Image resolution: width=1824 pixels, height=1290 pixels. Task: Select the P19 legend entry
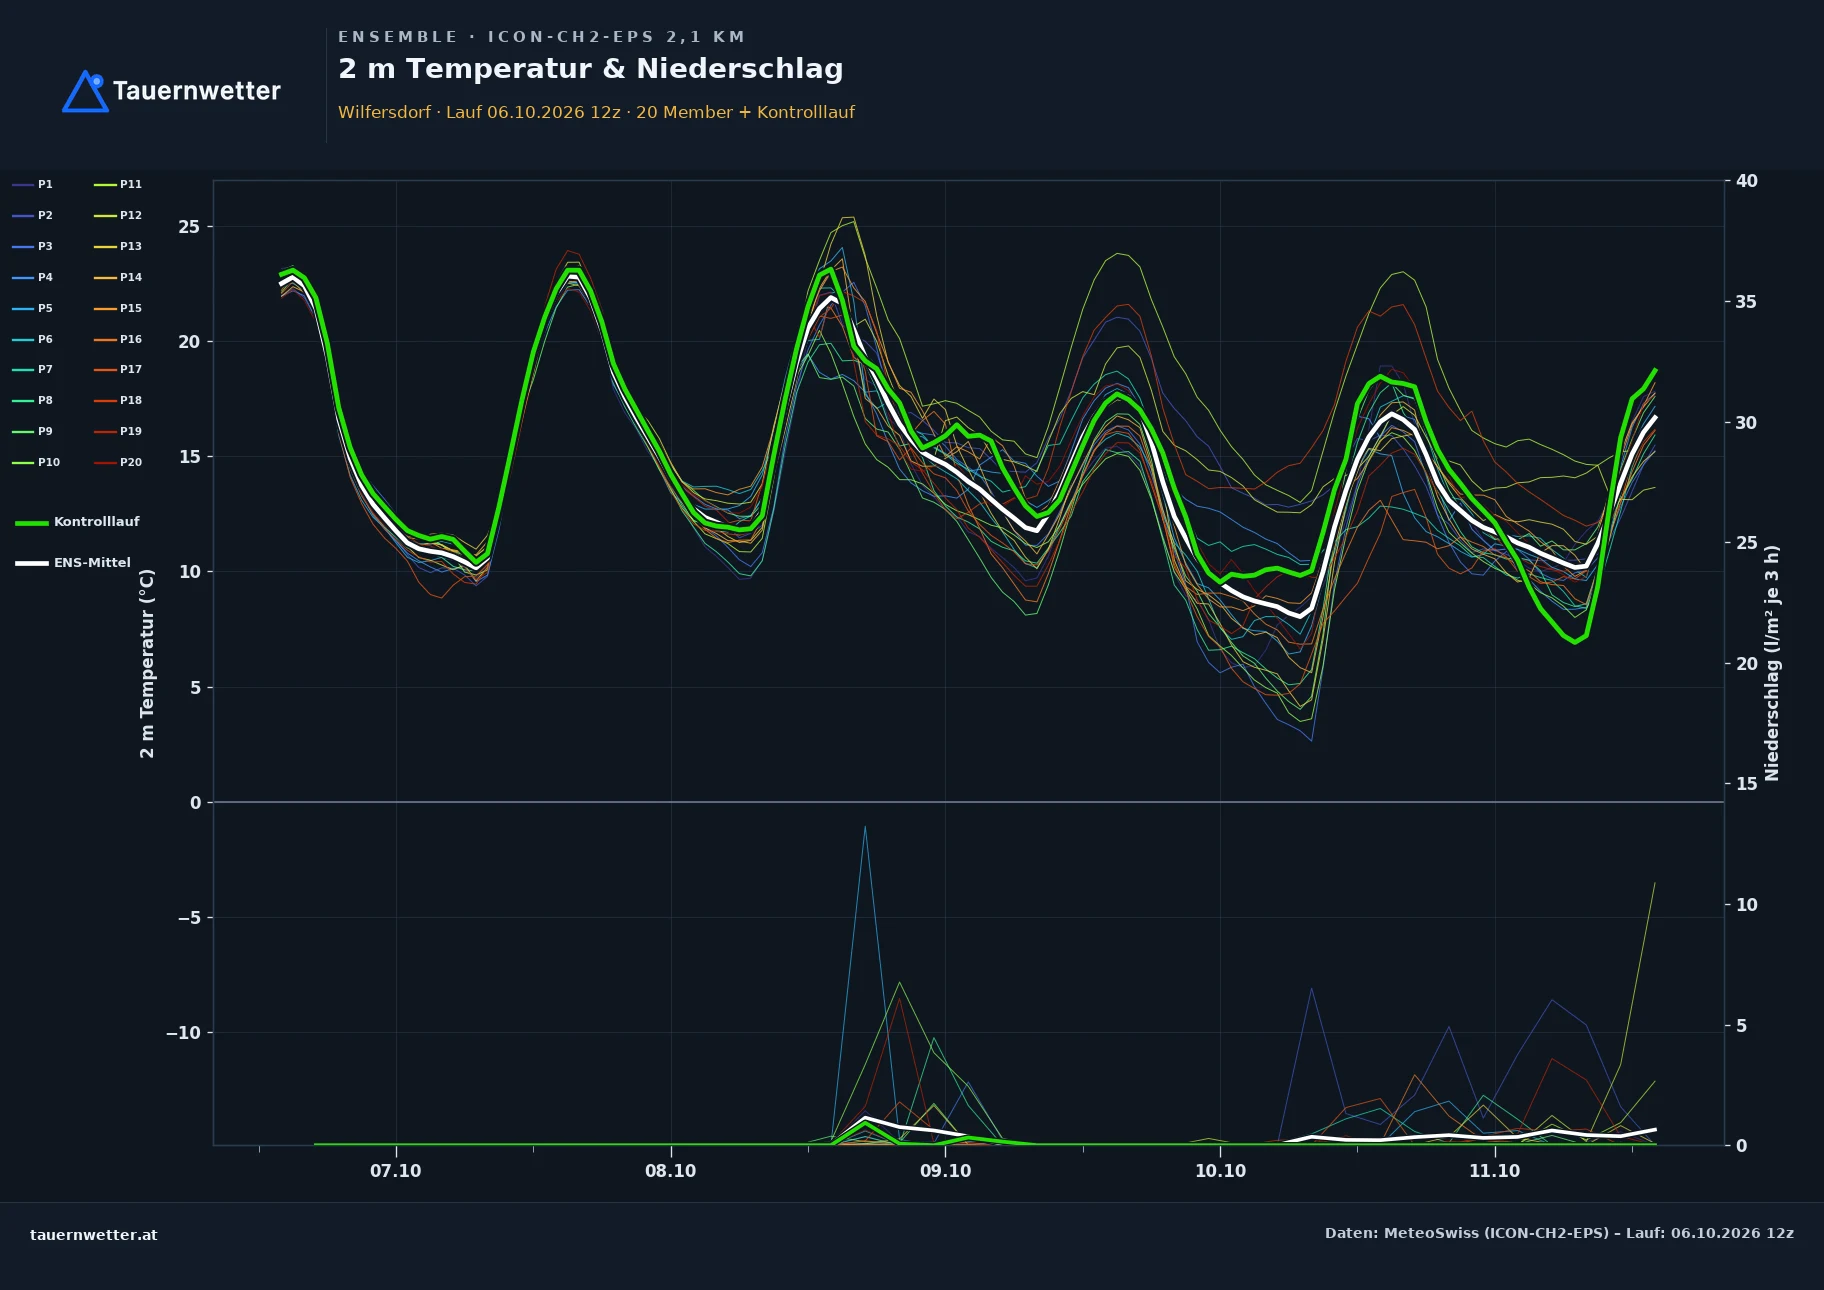[118, 431]
